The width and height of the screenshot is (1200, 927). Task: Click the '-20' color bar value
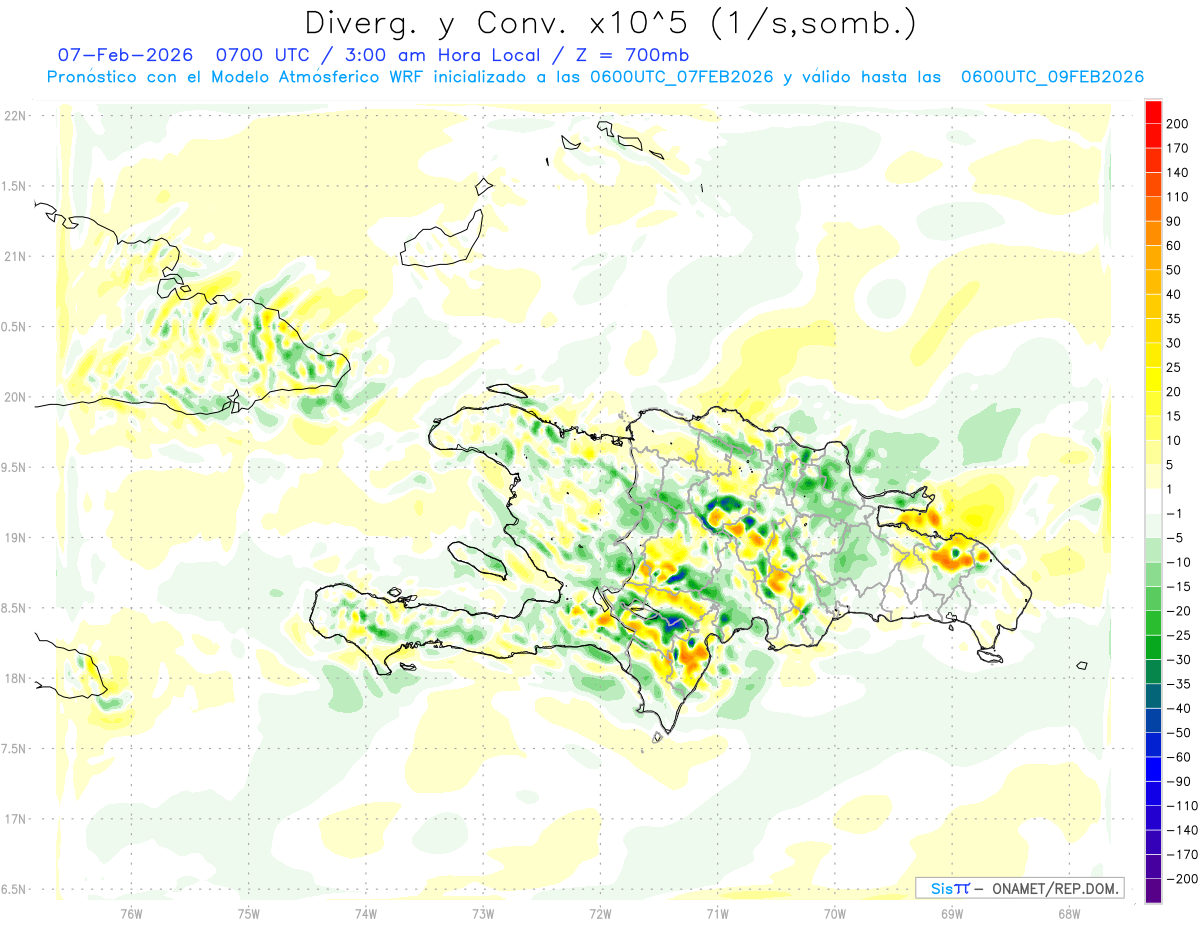click(x=1177, y=612)
